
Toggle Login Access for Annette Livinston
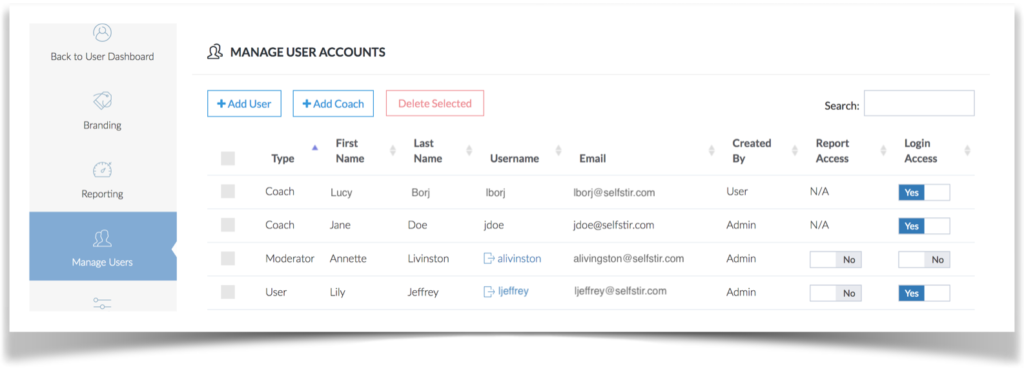[924, 259]
